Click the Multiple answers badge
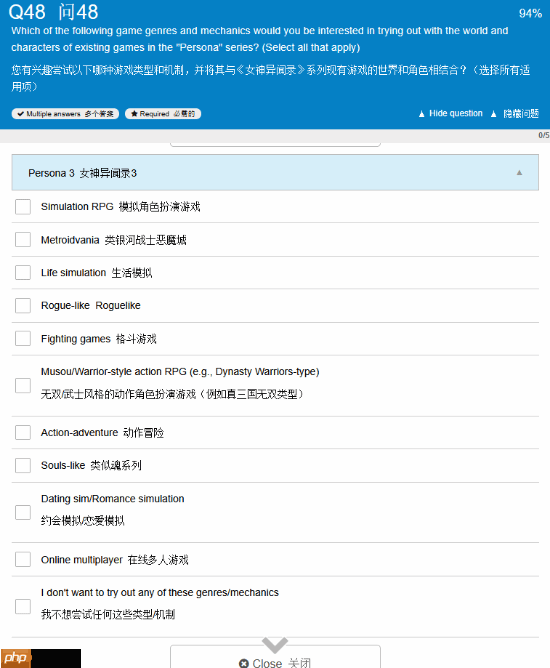The width and height of the screenshot is (550, 668). click(65, 114)
